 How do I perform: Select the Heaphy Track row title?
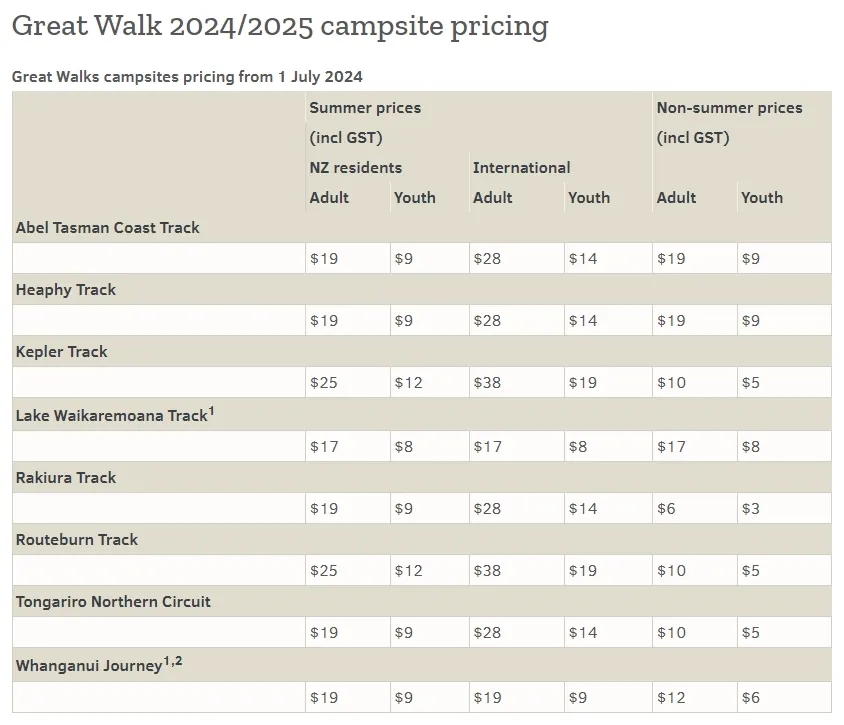pyautogui.click(x=66, y=290)
